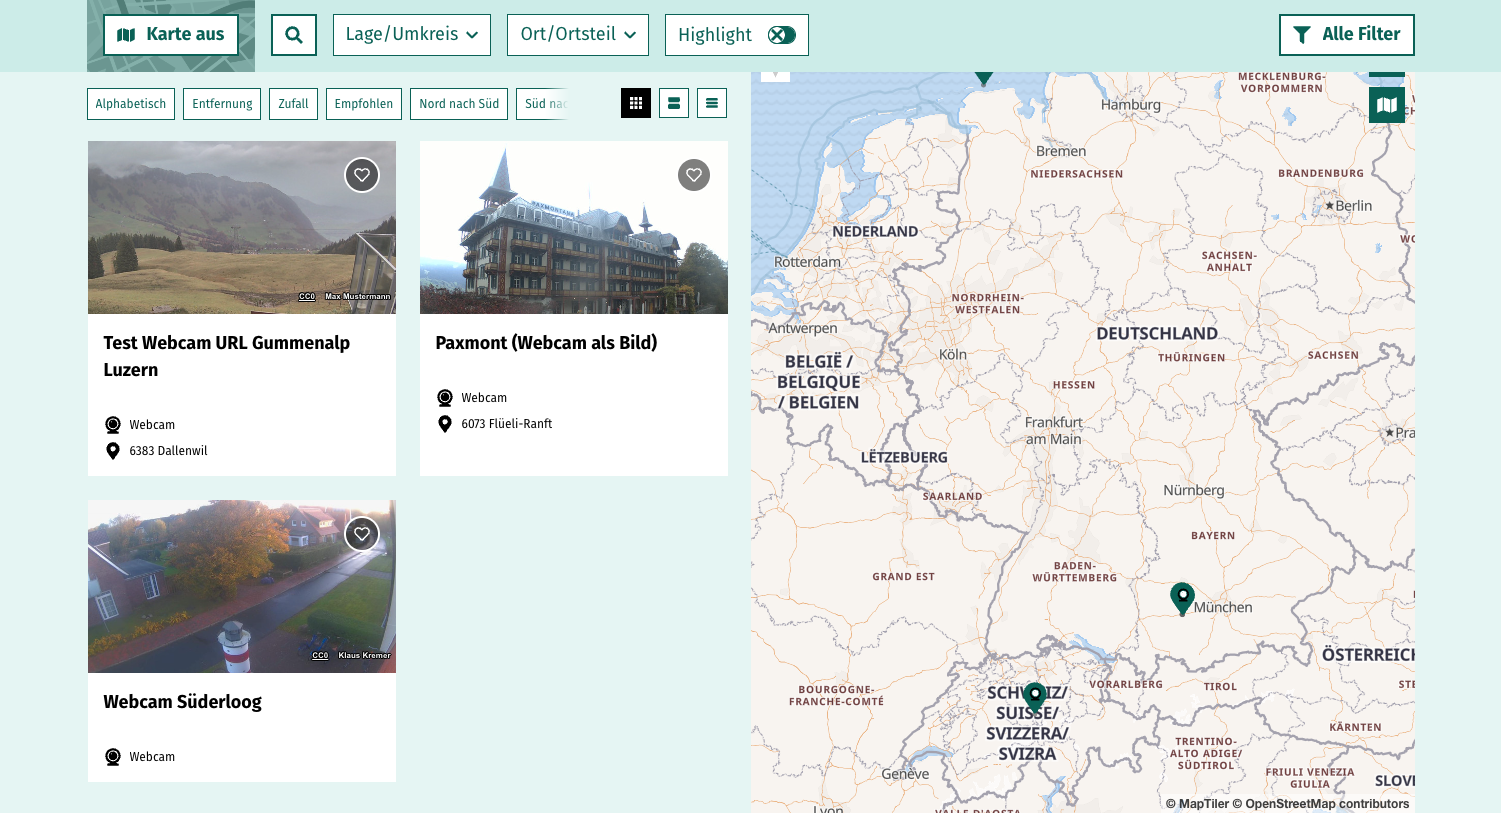Sort results Süd nach Nord
The width and height of the screenshot is (1501, 813).
(545, 104)
